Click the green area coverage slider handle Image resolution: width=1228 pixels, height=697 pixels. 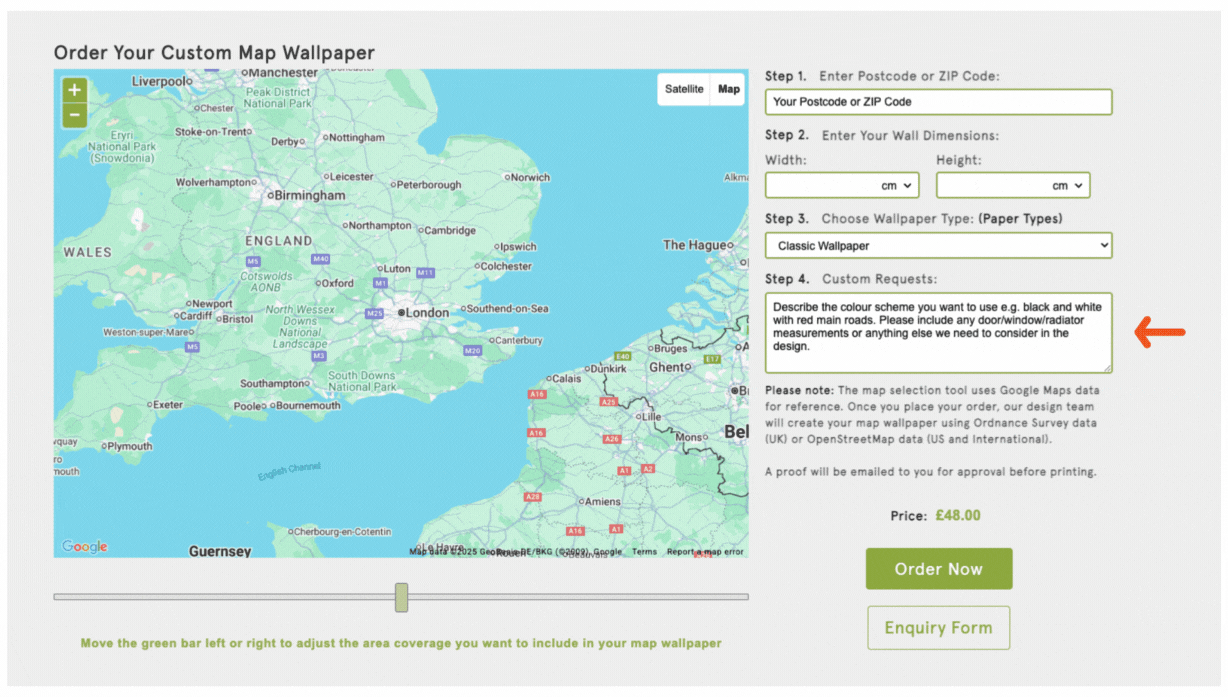coord(401,598)
